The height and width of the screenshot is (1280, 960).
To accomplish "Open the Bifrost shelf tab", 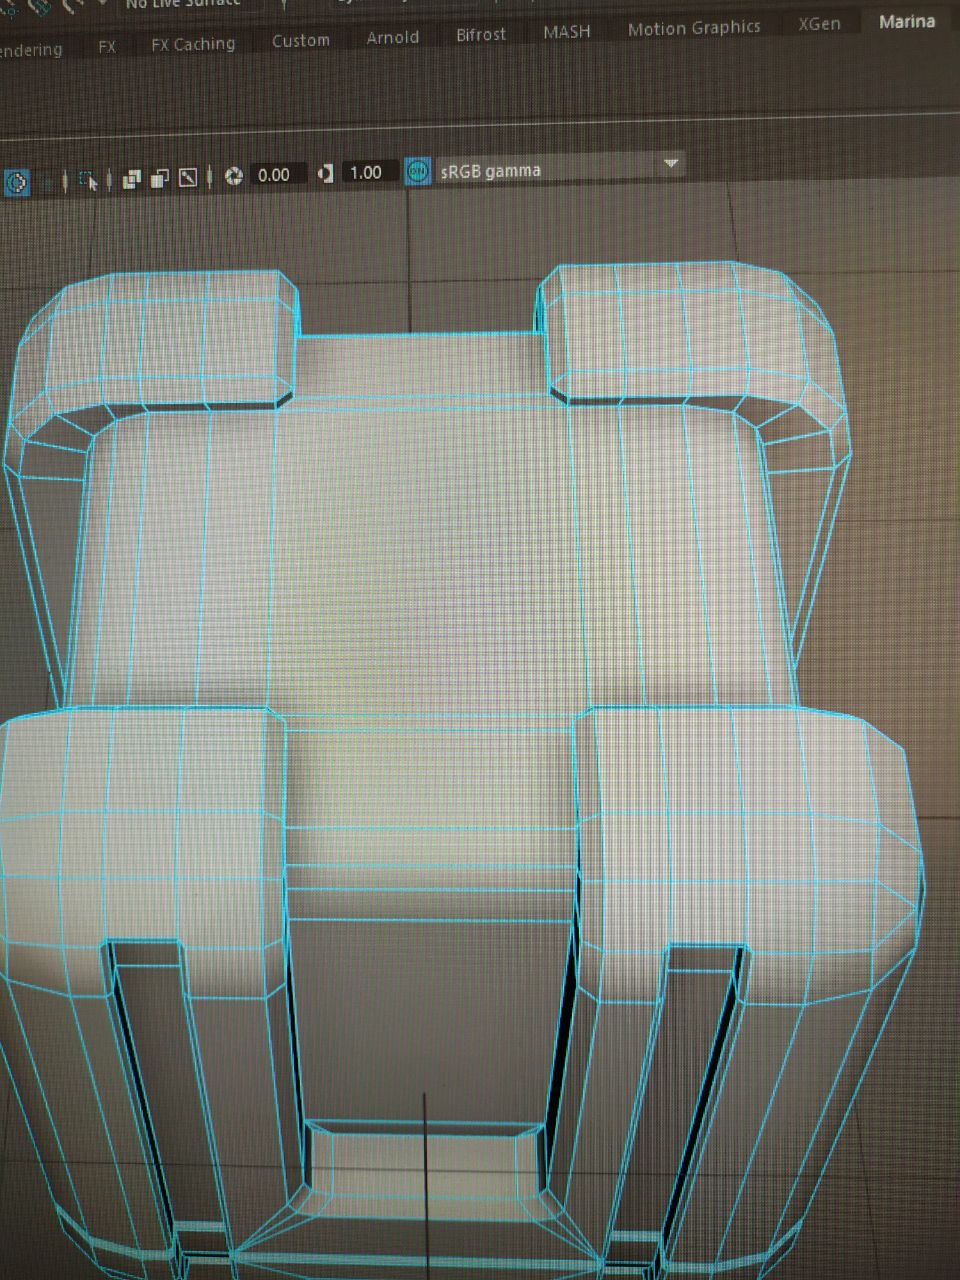I will coord(481,34).
